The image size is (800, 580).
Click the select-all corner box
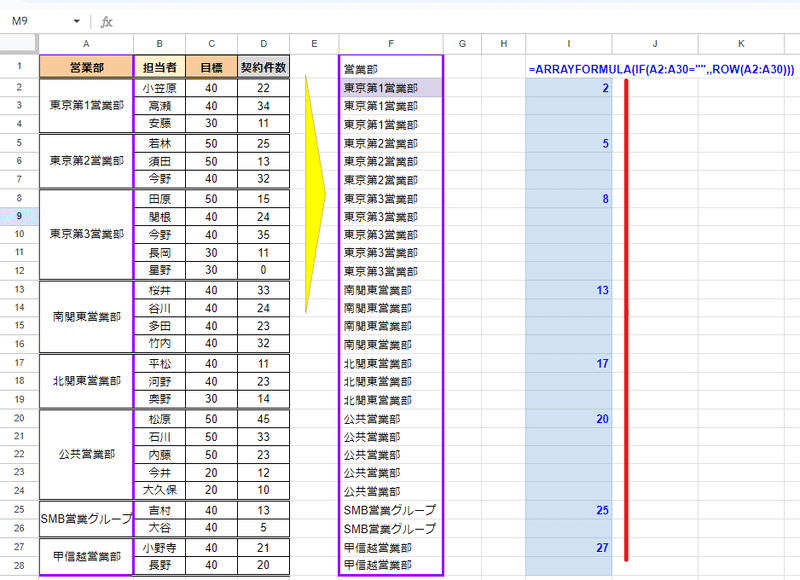point(19,44)
